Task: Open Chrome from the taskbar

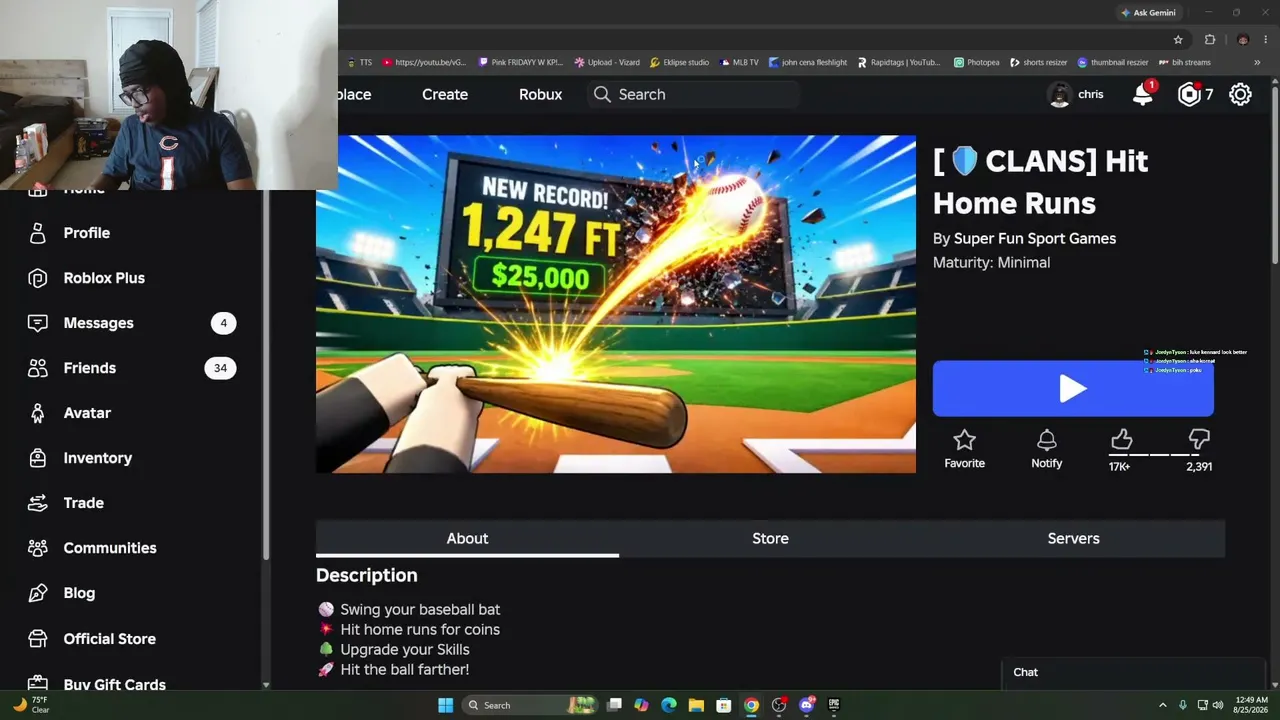Action: click(751, 705)
